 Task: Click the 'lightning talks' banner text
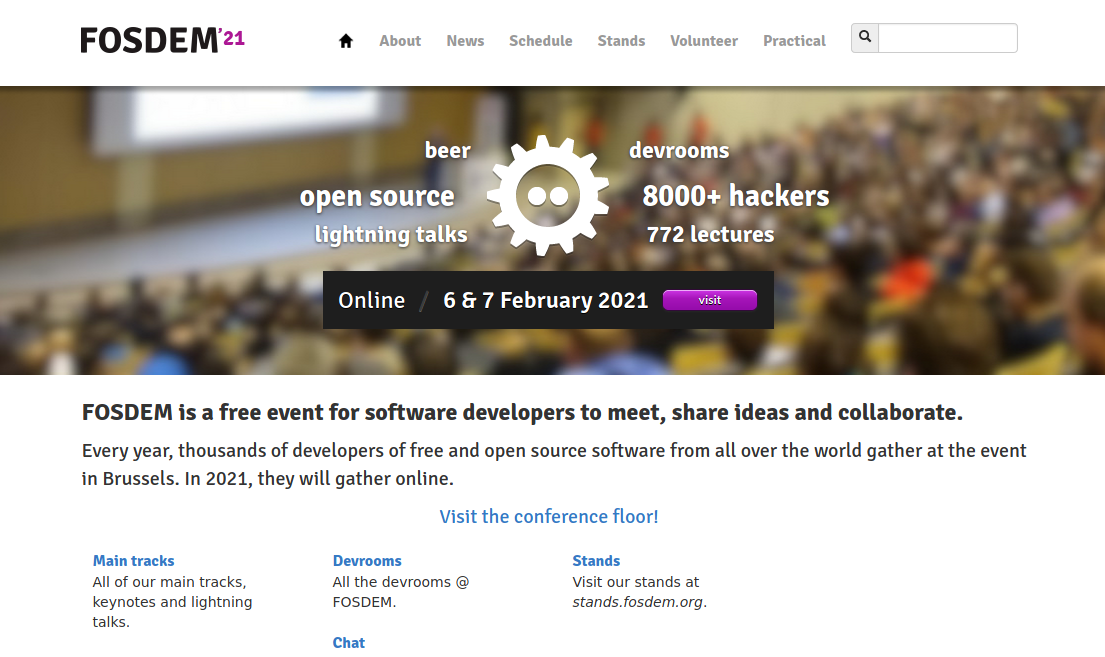[x=391, y=235]
